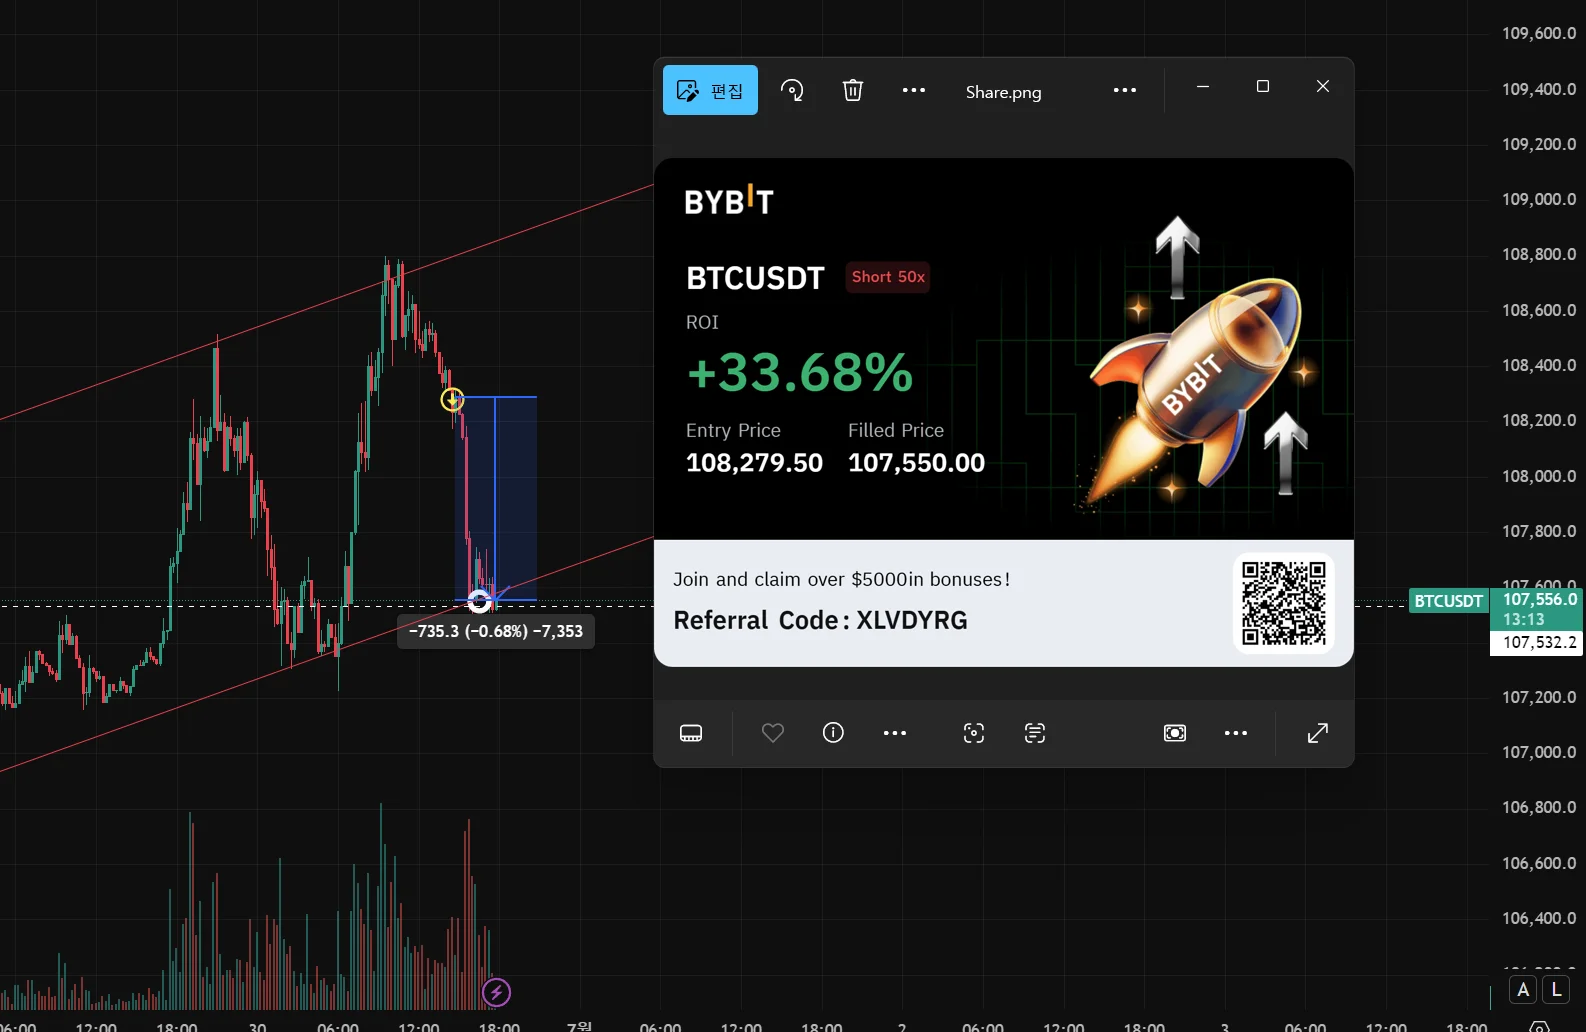Show file info for Share.png
This screenshot has width=1586, height=1032.
pyautogui.click(x=833, y=733)
